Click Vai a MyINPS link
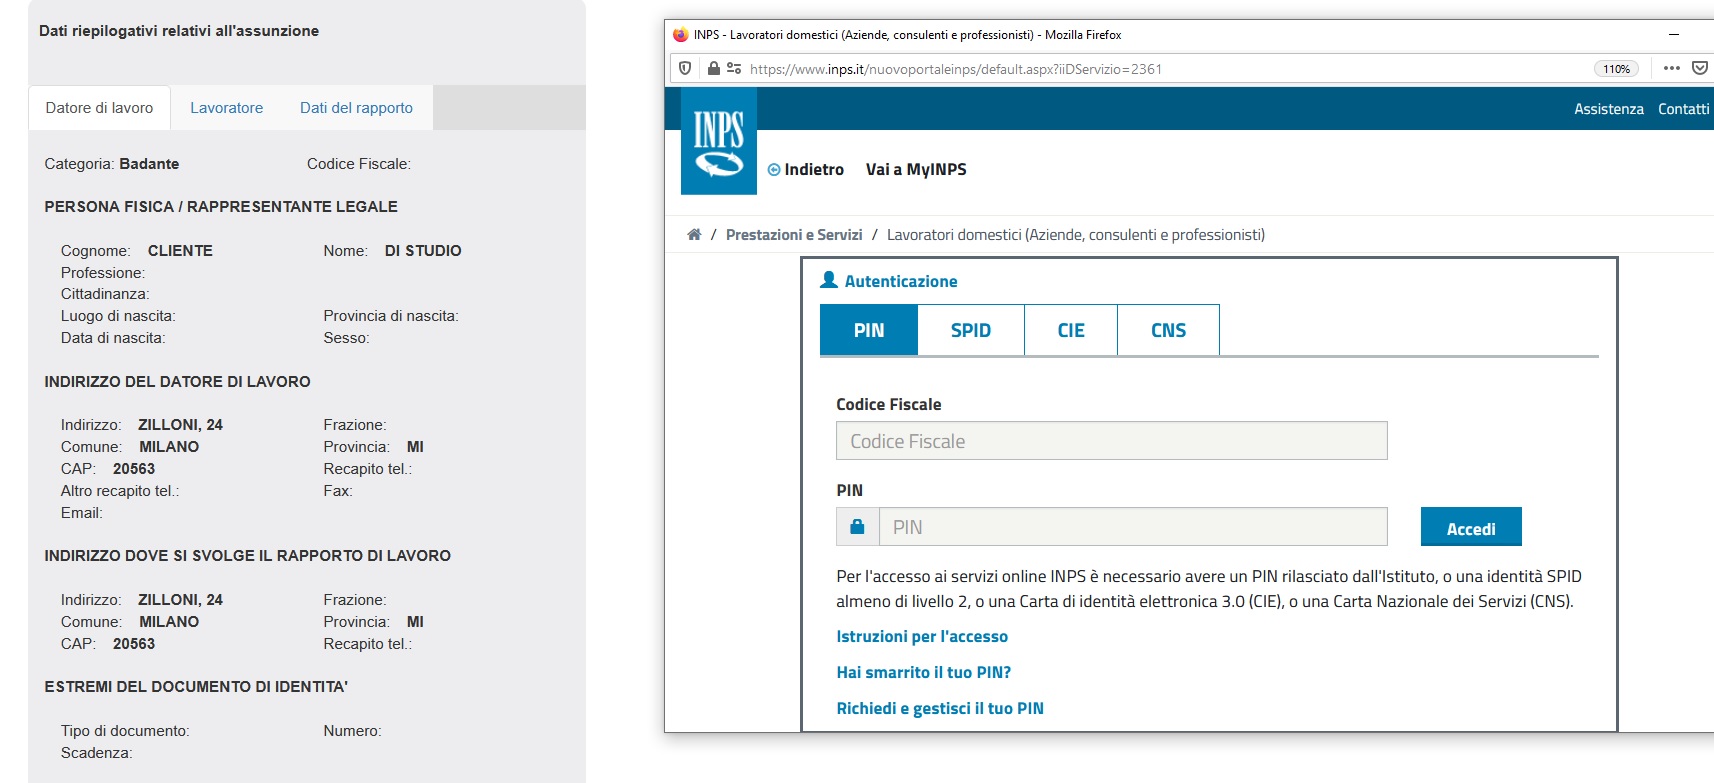Screen dimensions: 1714x783 (x=916, y=169)
